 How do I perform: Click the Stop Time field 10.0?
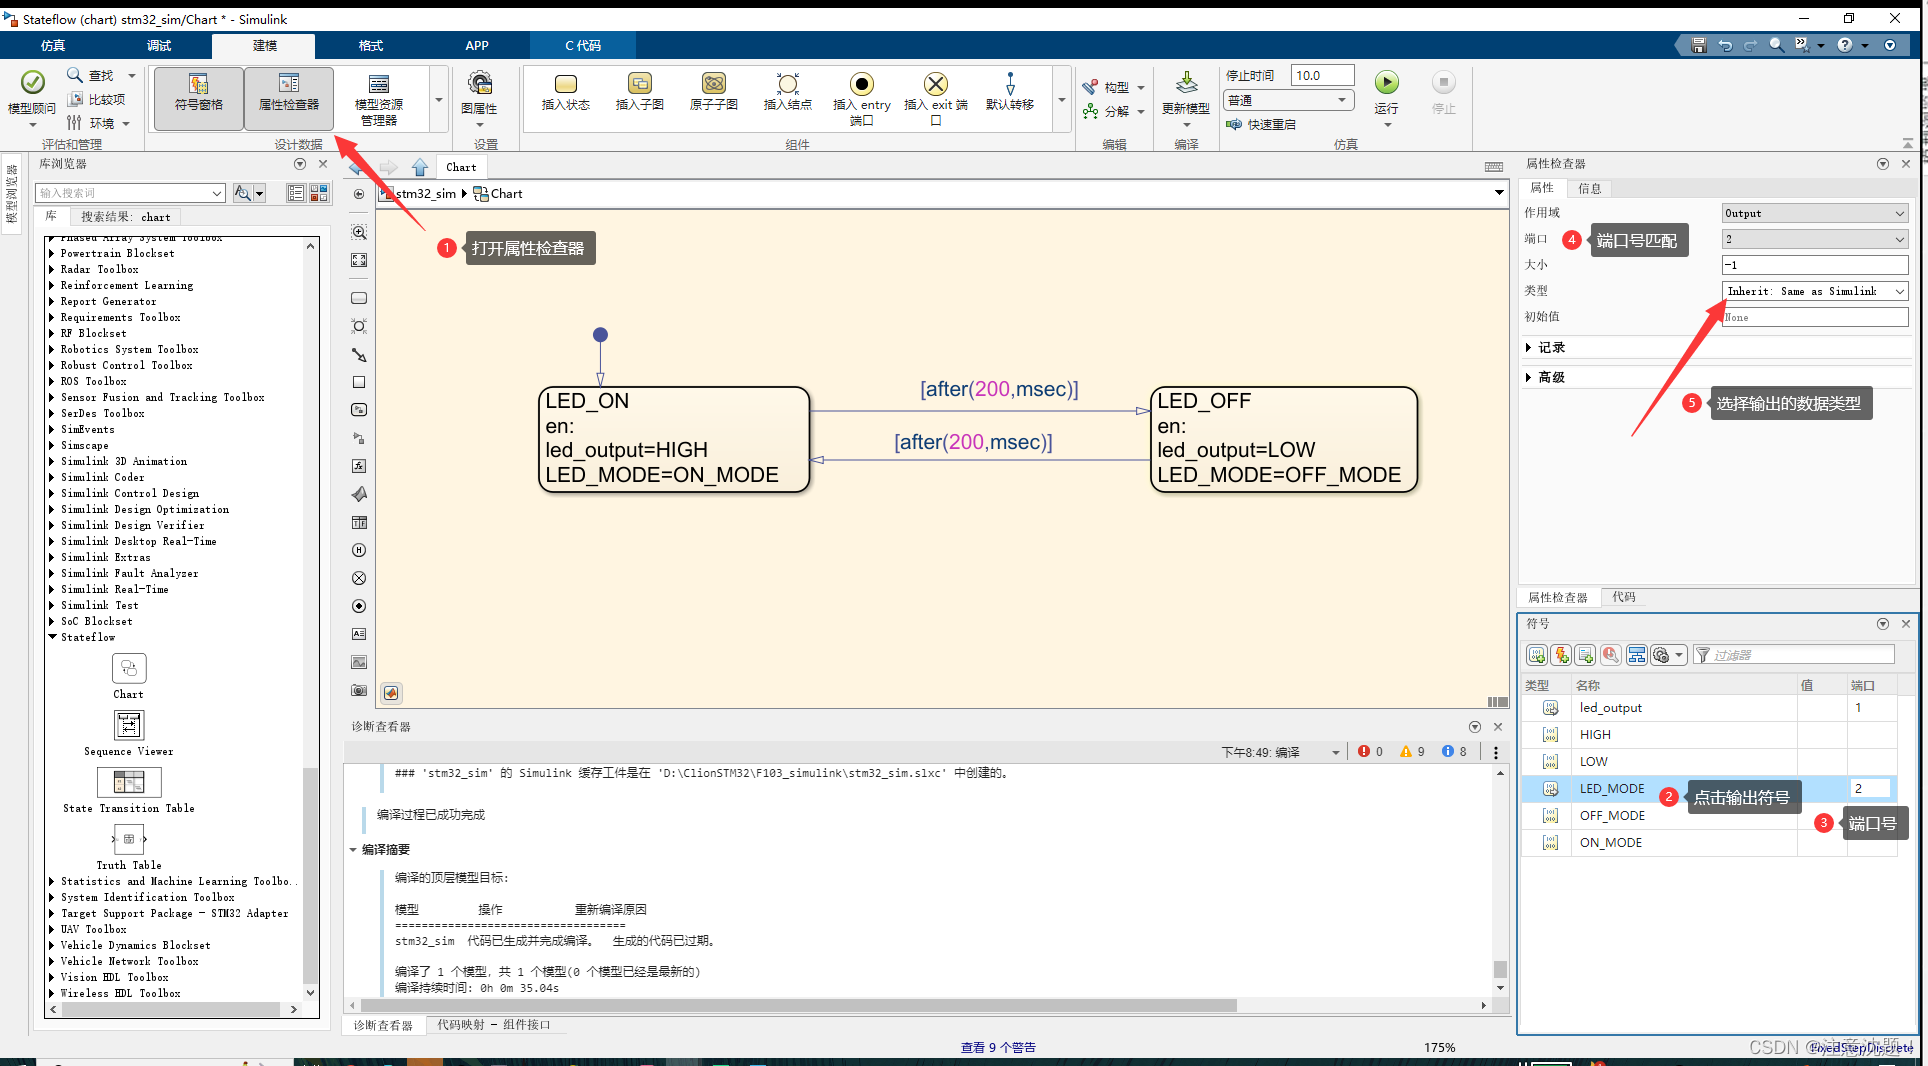(1322, 75)
